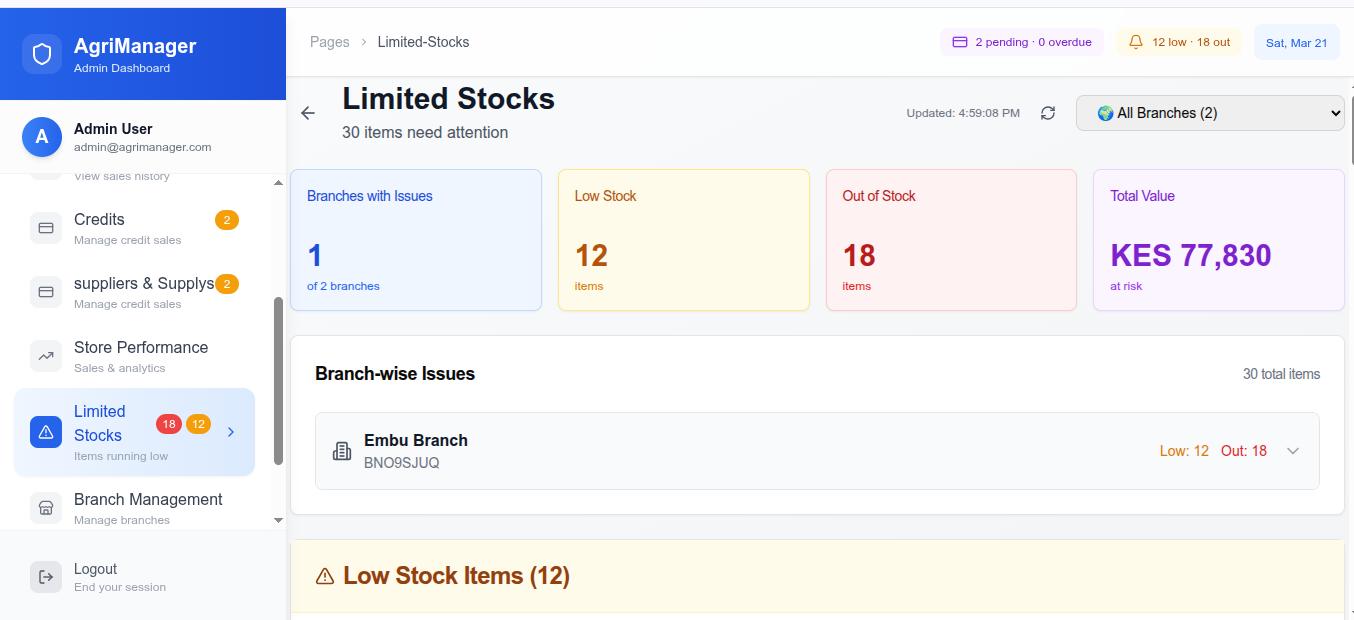The image size is (1354, 620).
Task: Click the Low Stock summary card
Action: [683, 240]
